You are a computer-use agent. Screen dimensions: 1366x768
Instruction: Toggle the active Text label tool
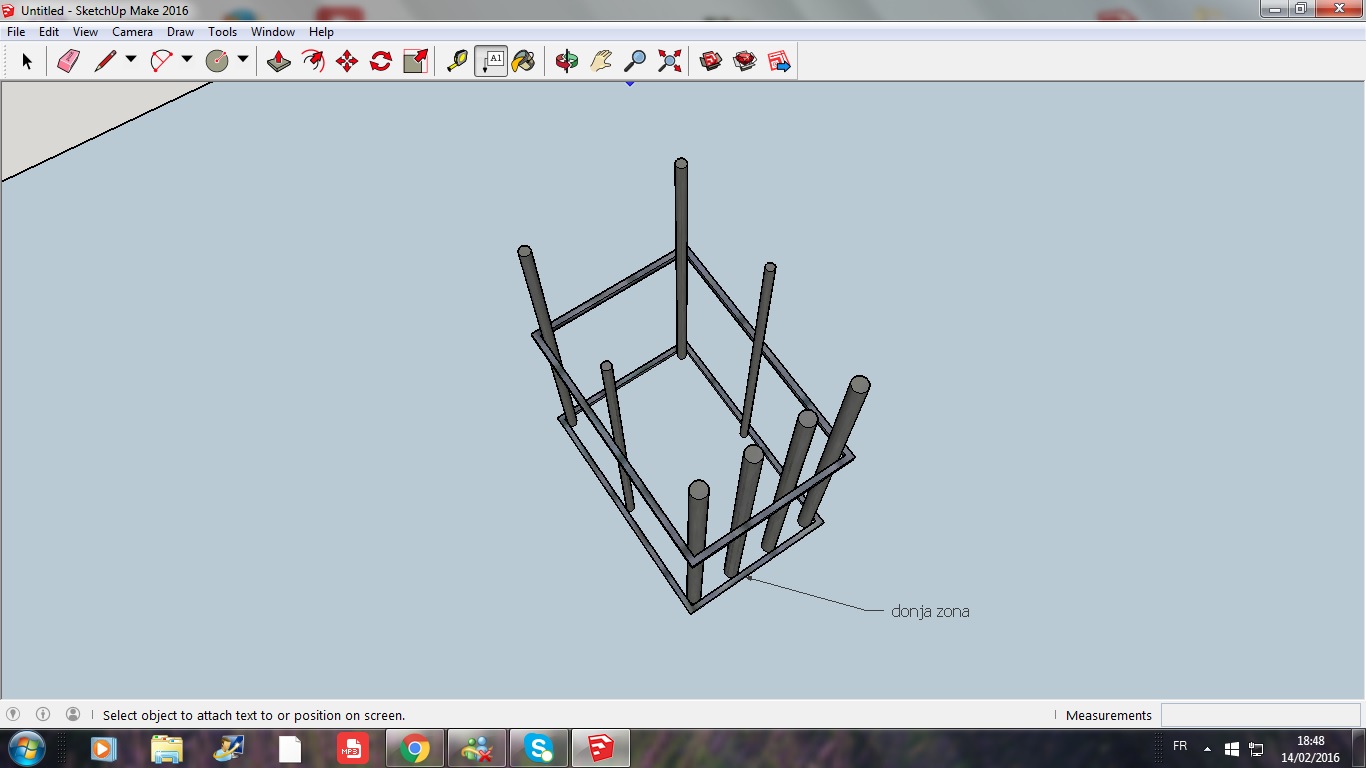tap(491, 61)
